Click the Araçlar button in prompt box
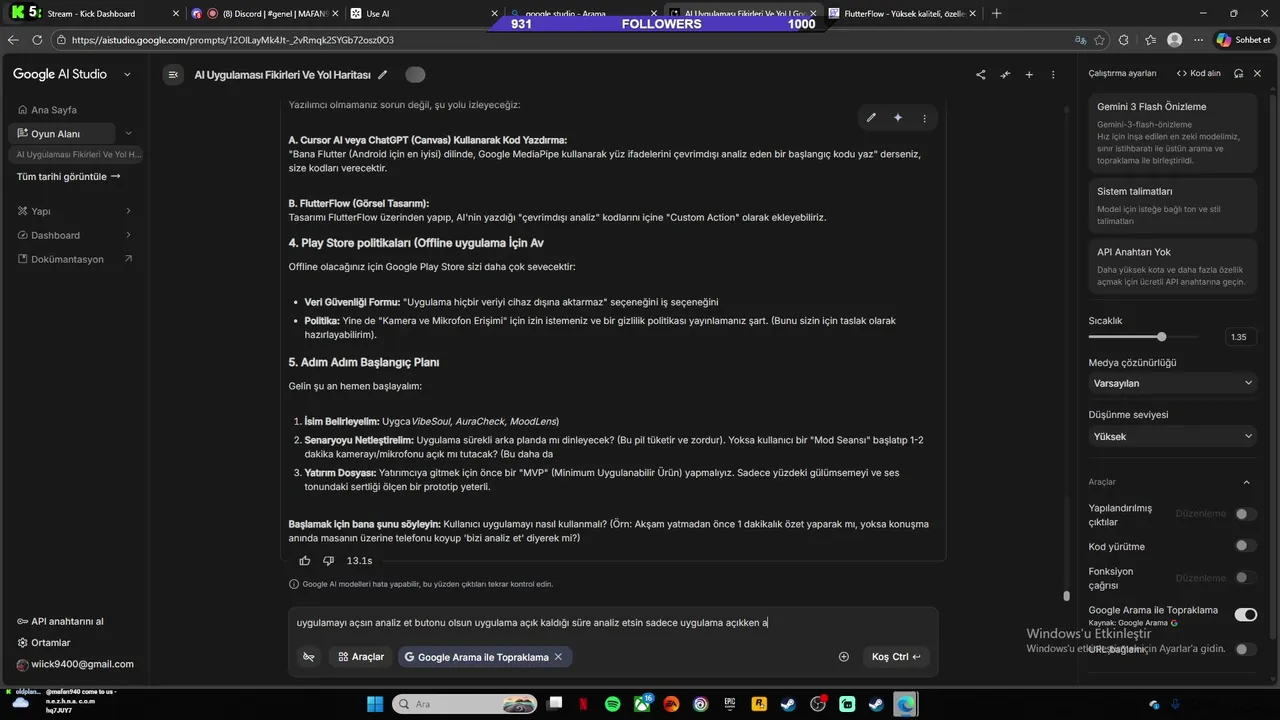 [361, 657]
